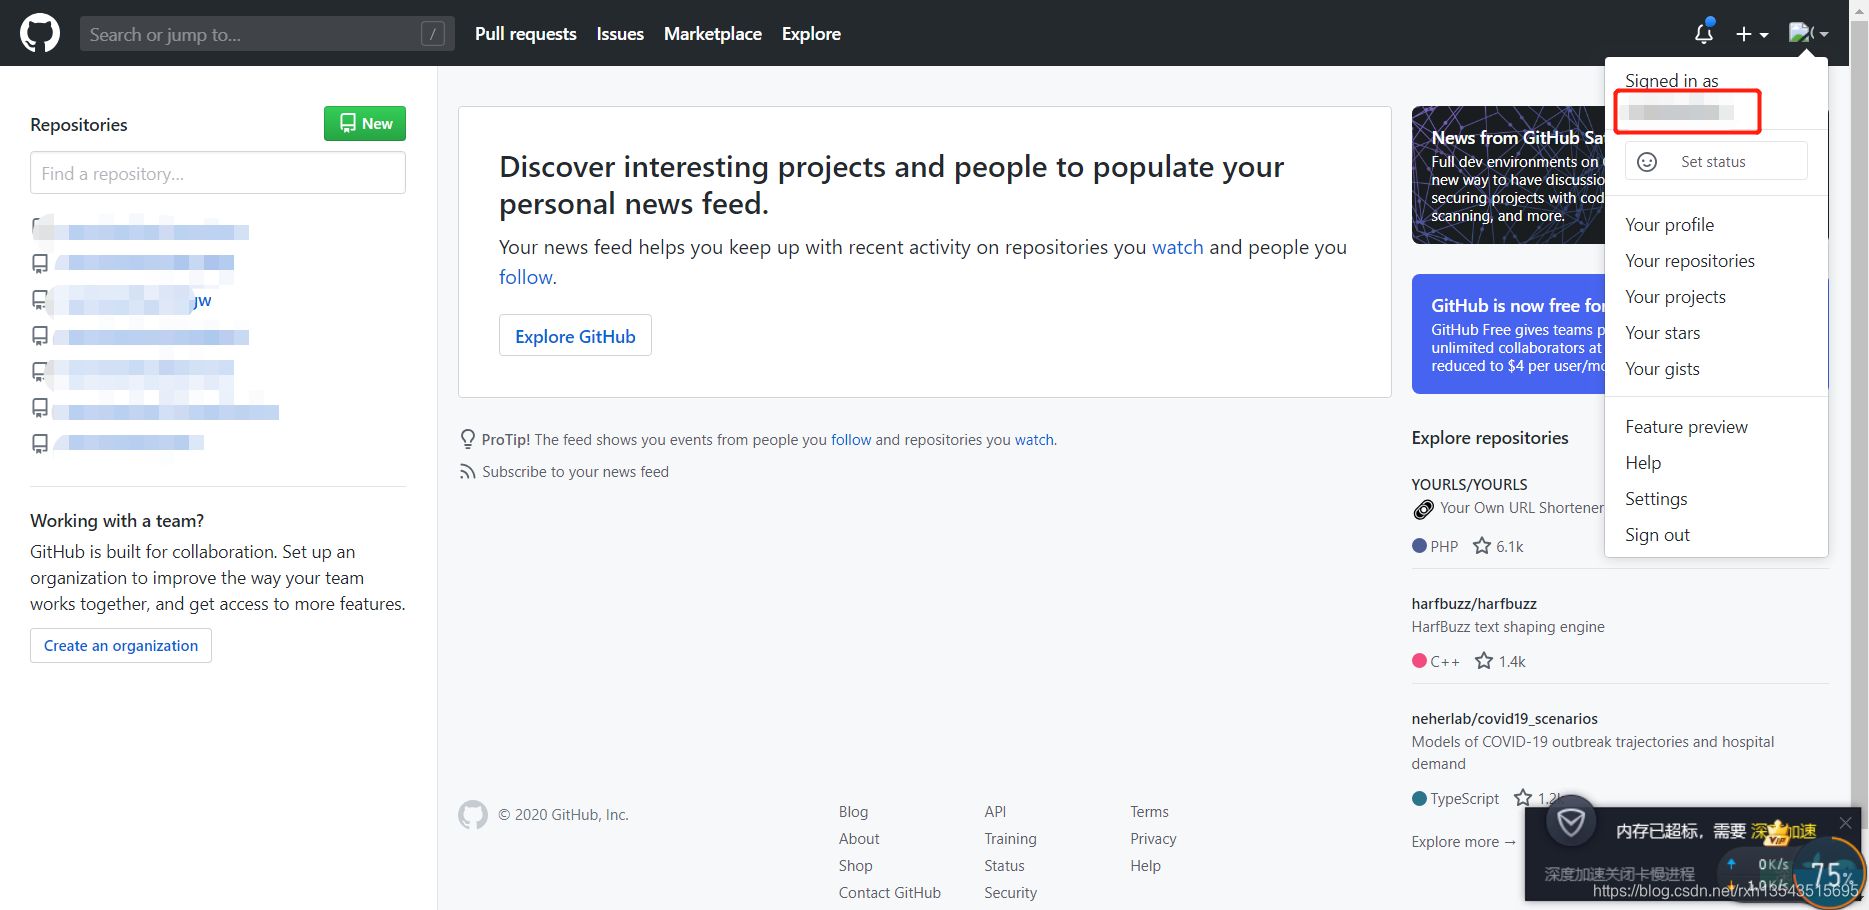Focus the Search or jump to field

click(x=267, y=34)
